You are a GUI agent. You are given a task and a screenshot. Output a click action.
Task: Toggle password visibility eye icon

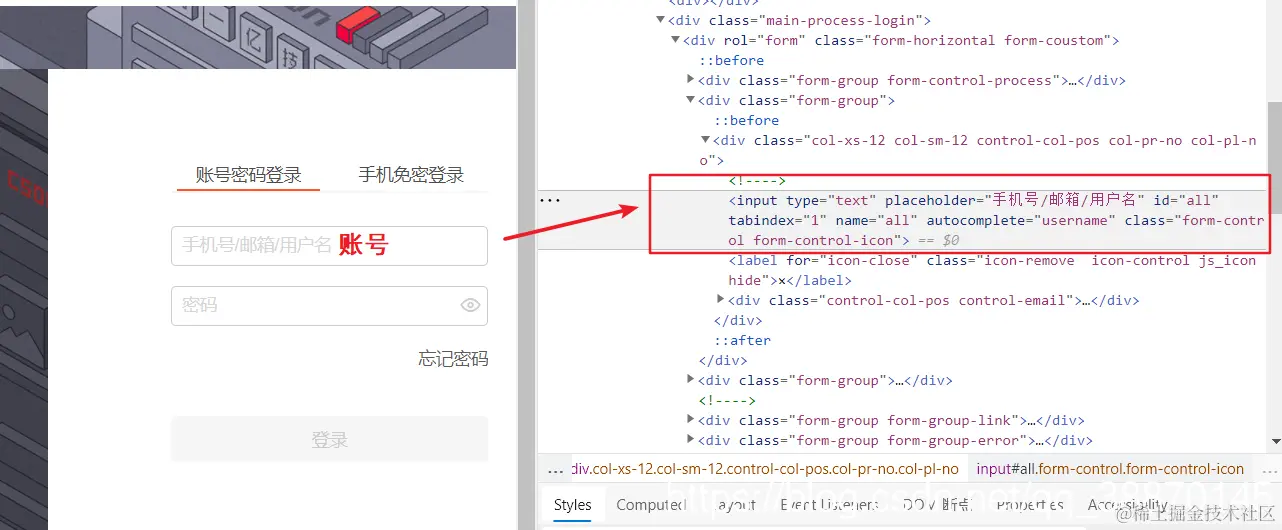471,305
